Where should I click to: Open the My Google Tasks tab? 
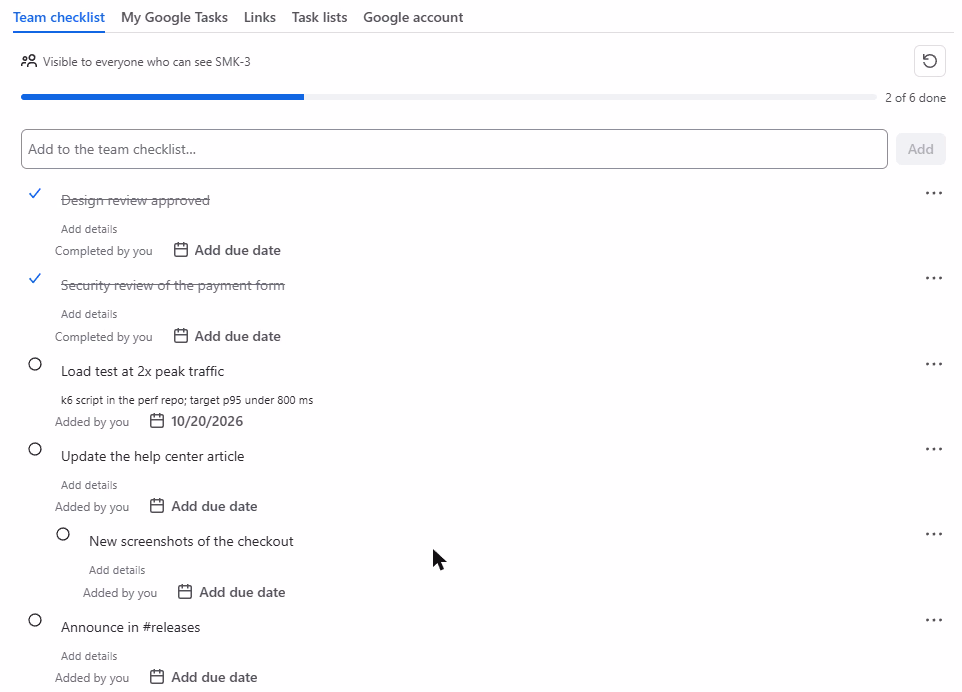click(x=174, y=17)
